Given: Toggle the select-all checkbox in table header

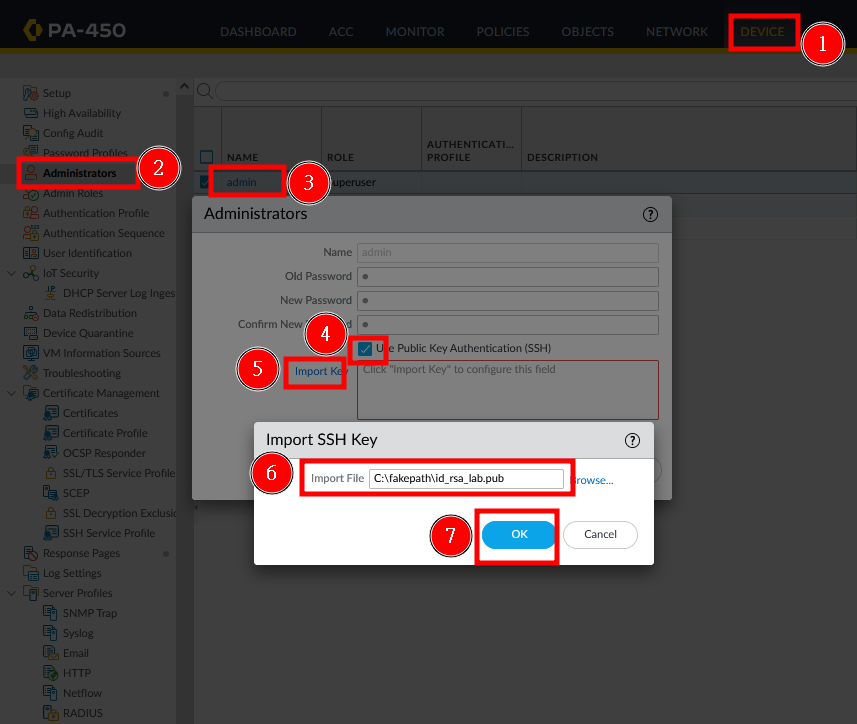Looking at the screenshot, I should point(207,157).
